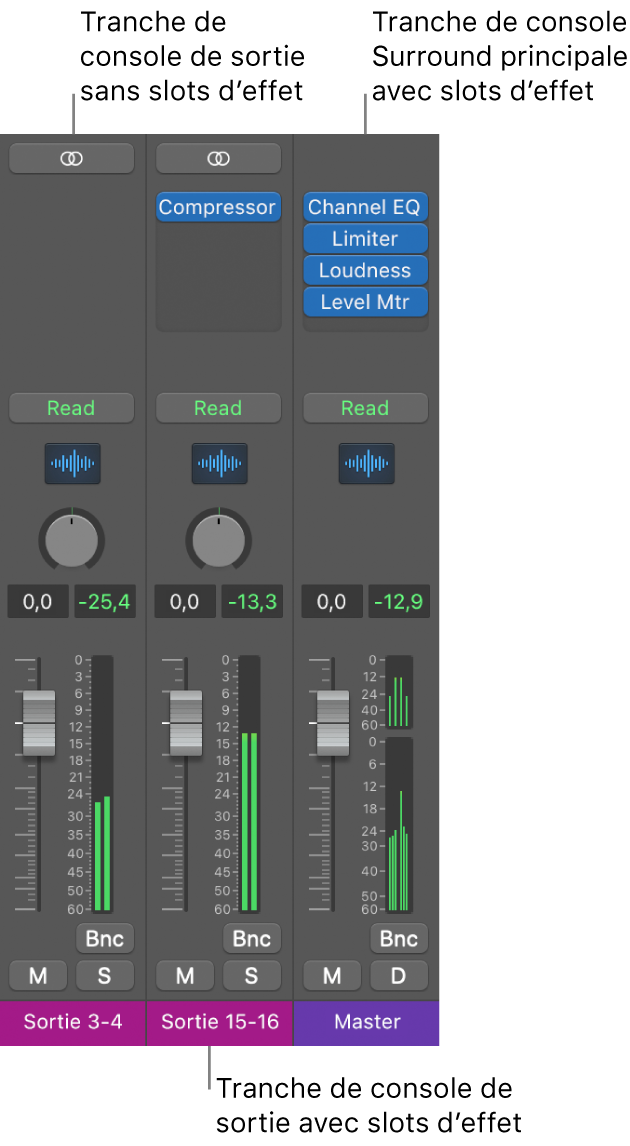
Task: Select the Sortie 3-4 channel name label
Action: pyautogui.click(x=72, y=1022)
